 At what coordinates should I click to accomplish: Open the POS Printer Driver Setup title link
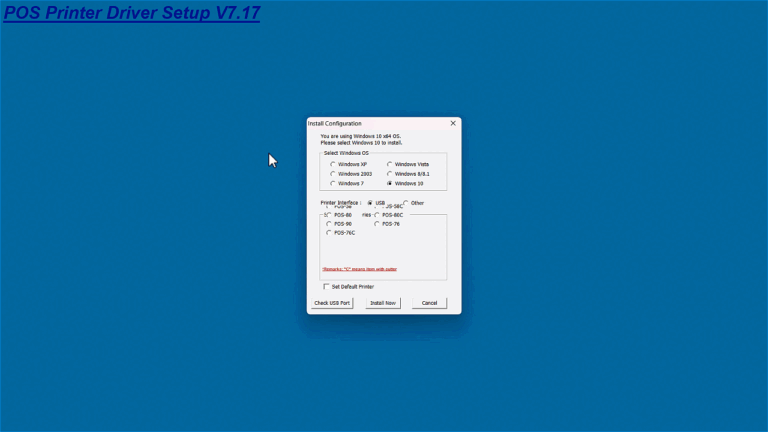point(131,14)
